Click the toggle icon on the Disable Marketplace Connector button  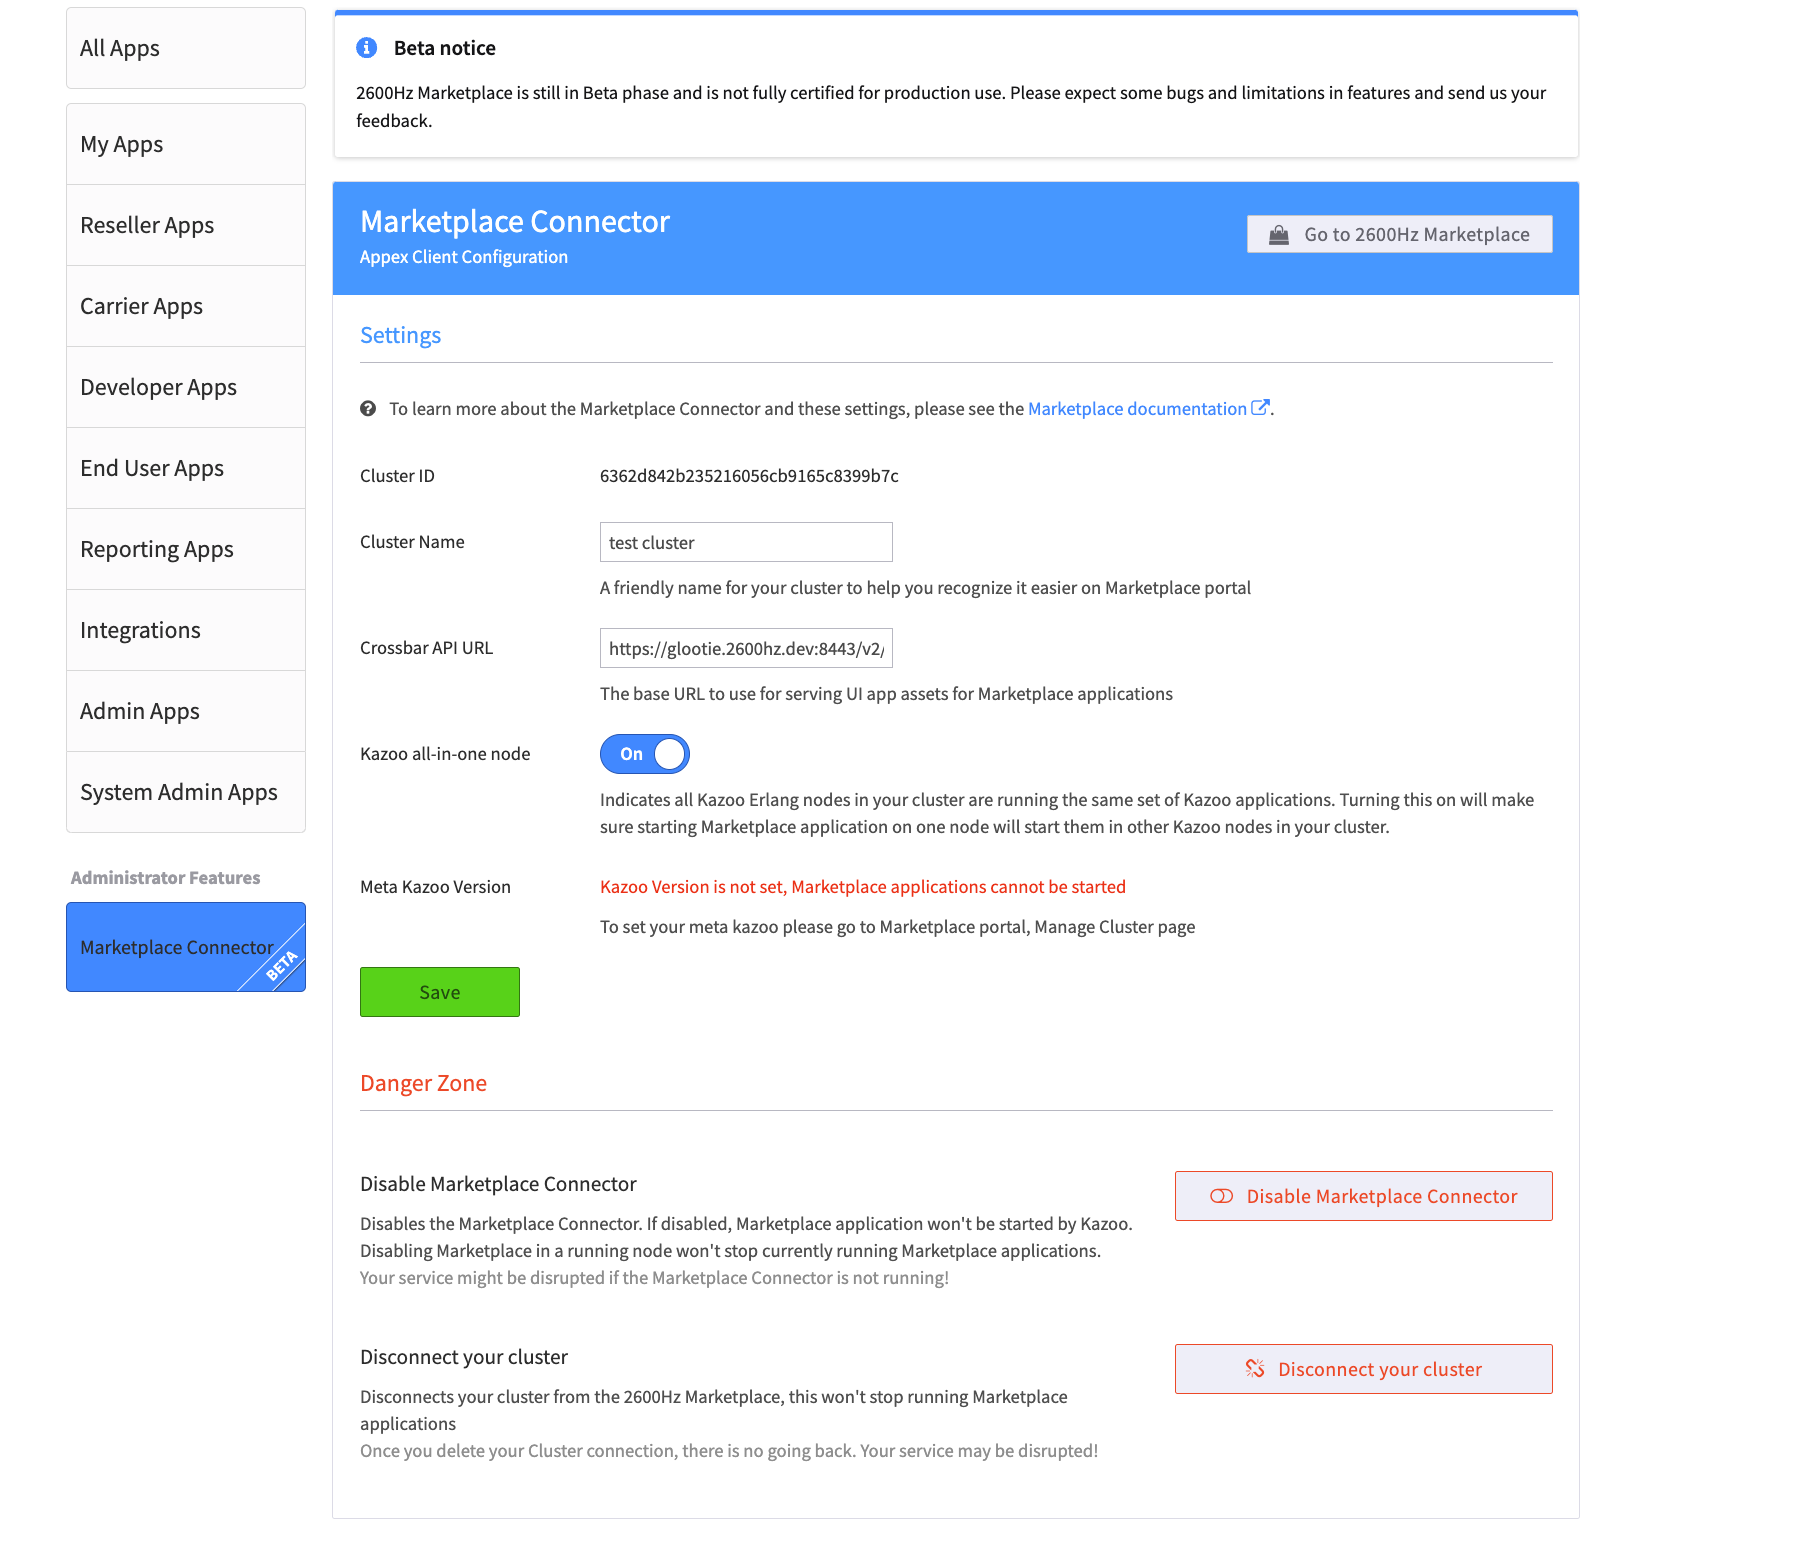(x=1221, y=1196)
